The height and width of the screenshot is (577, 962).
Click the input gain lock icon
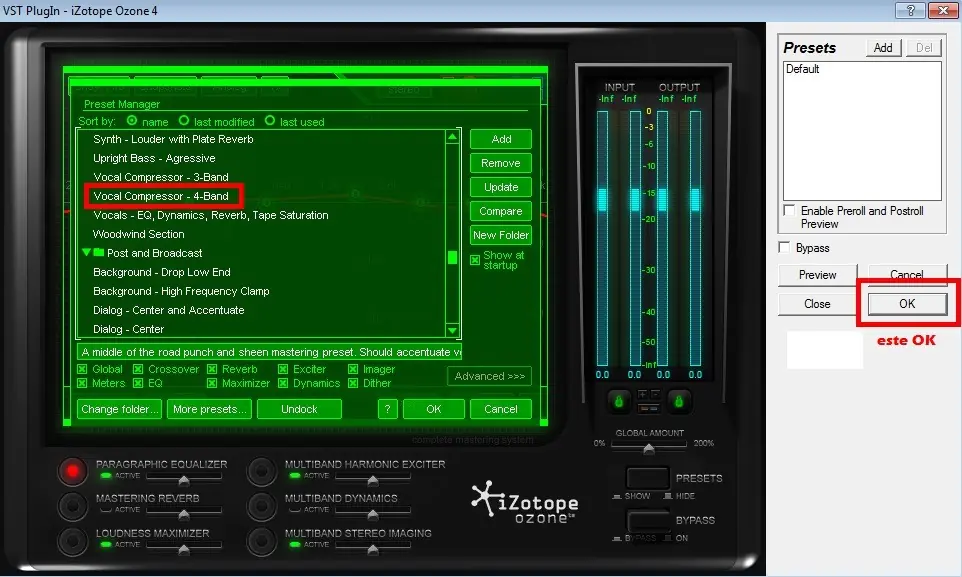point(618,401)
